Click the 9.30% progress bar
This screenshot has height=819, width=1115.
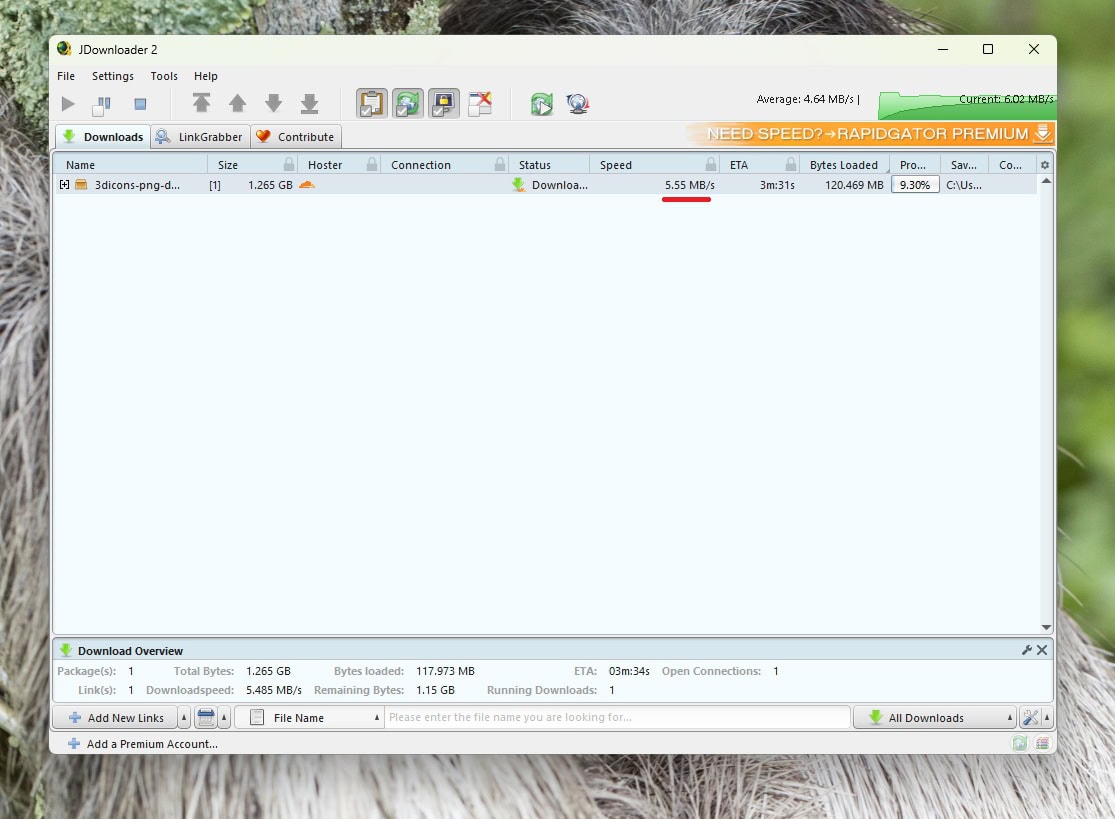click(914, 184)
